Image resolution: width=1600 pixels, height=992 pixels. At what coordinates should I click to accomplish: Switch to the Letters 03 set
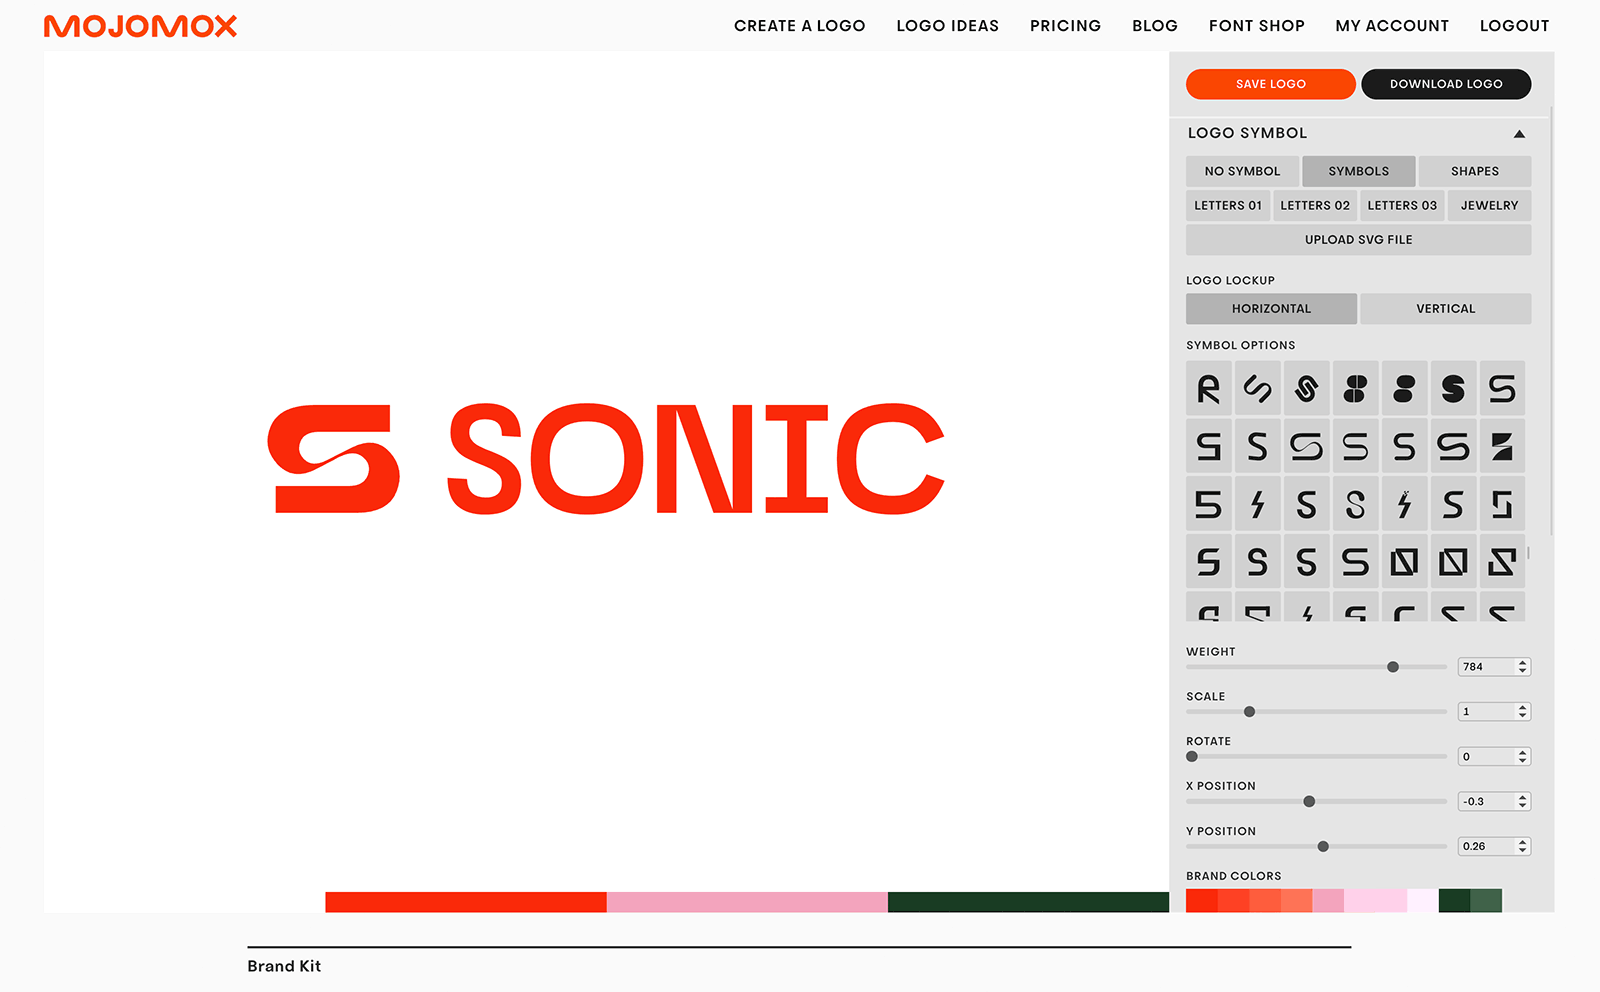click(x=1402, y=205)
